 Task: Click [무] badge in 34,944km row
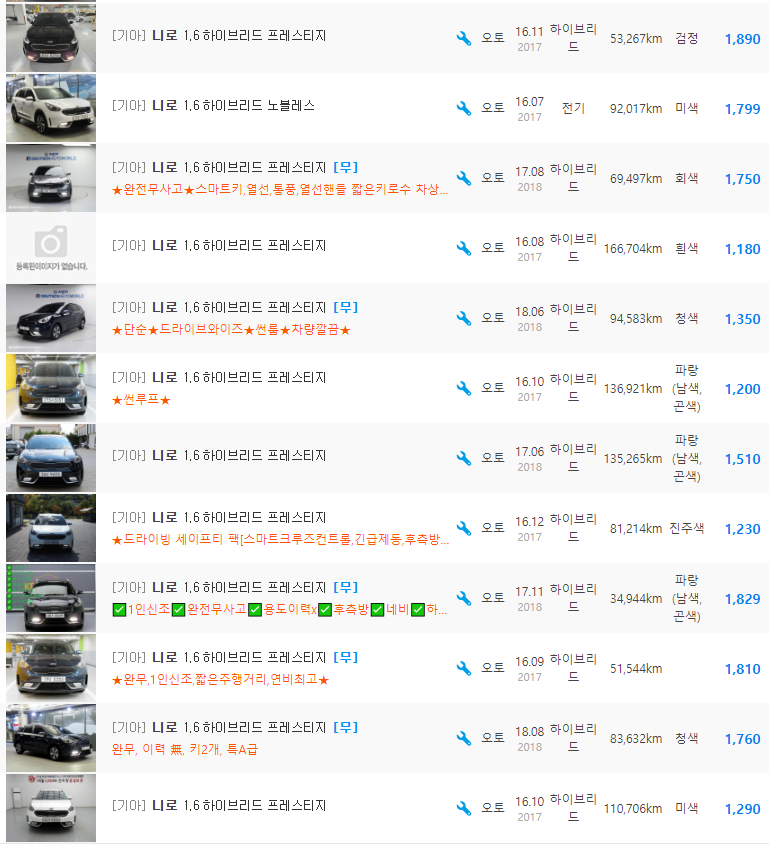point(345,587)
